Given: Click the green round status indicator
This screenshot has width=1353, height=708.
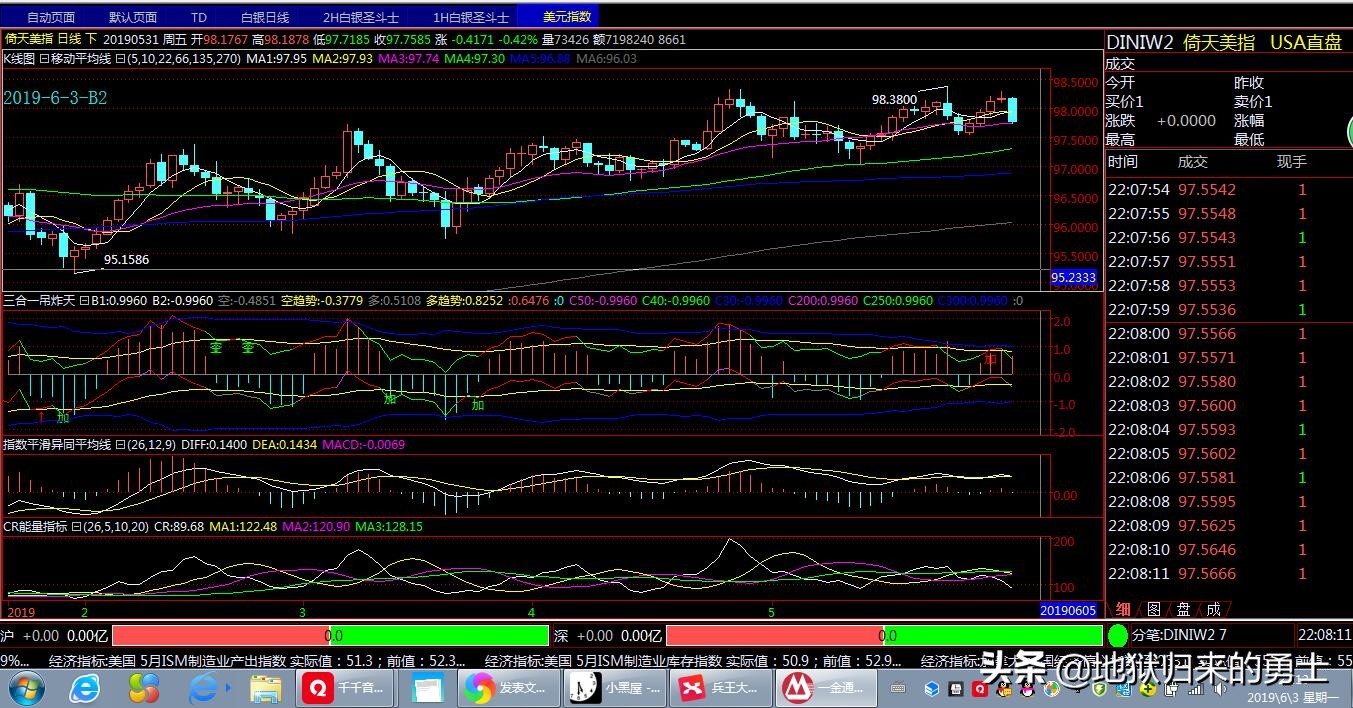Looking at the screenshot, I should [x=1118, y=635].
